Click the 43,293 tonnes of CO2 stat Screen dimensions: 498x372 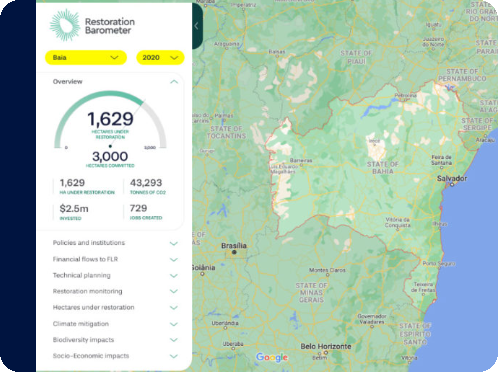click(x=148, y=186)
